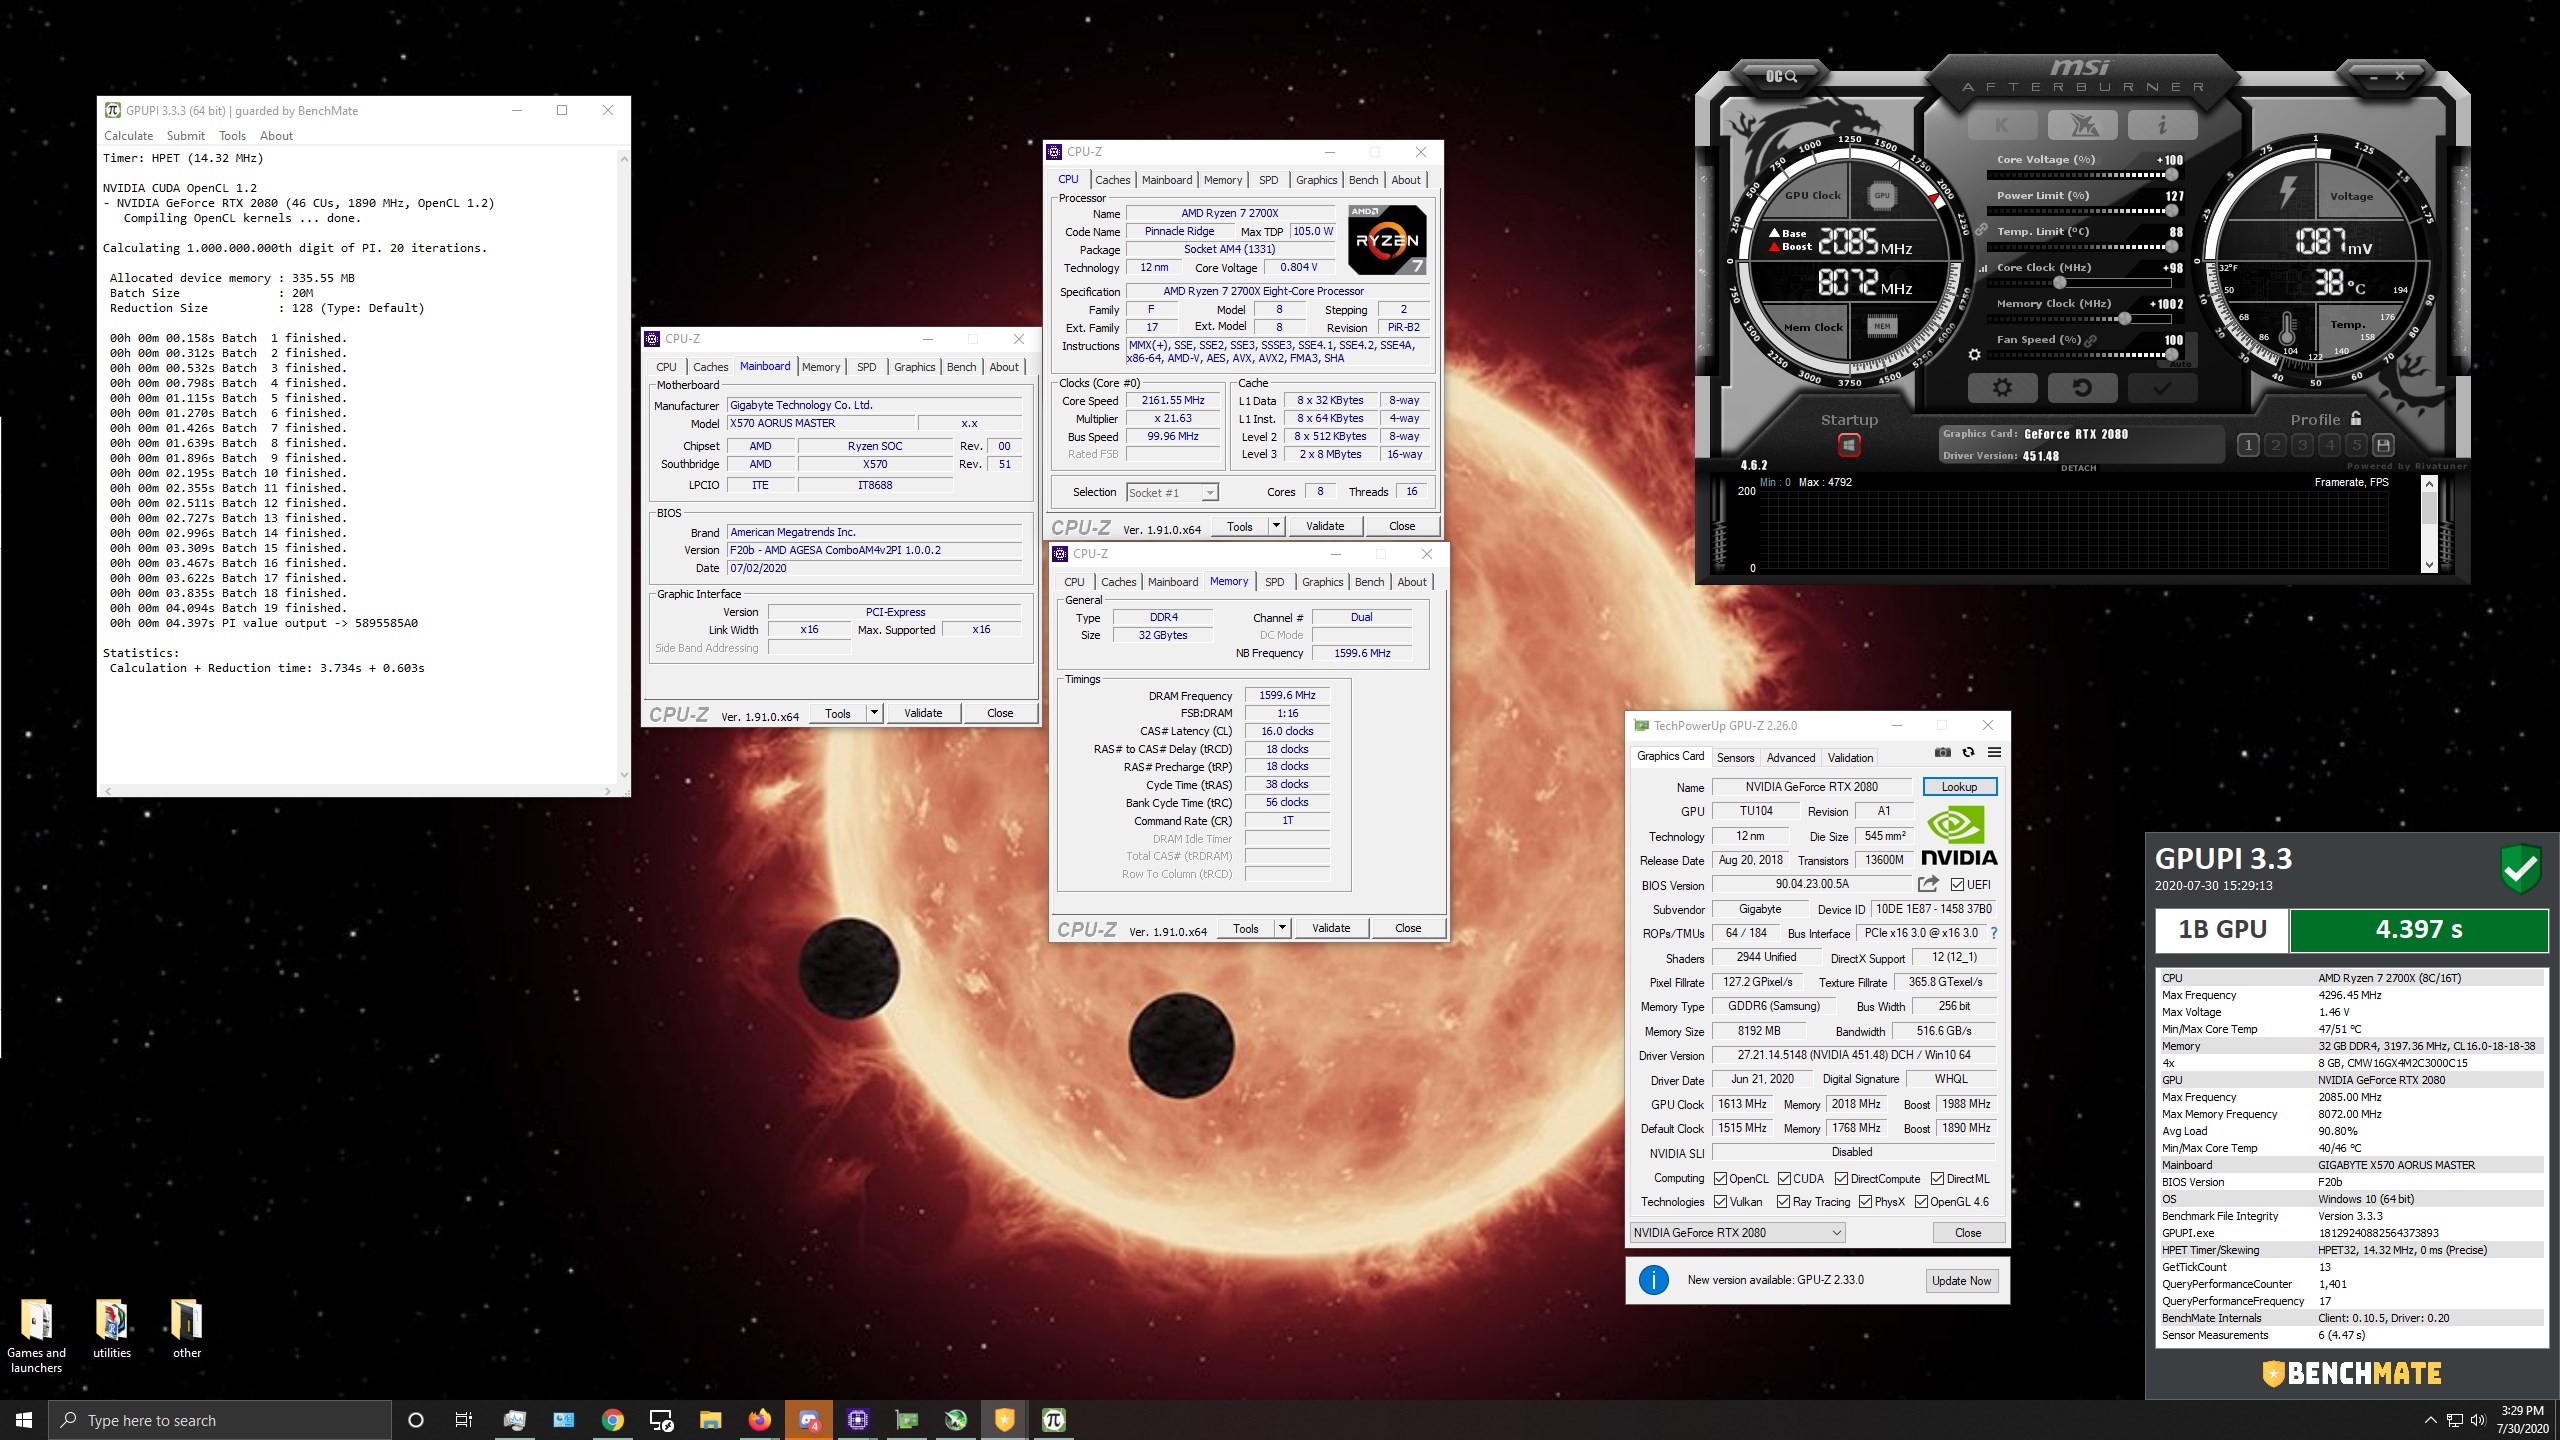Image resolution: width=2560 pixels, height=1440 pixels.
Task: Adjust the Core Clock (MHz) slider
Action: [x=2080, y=283]
